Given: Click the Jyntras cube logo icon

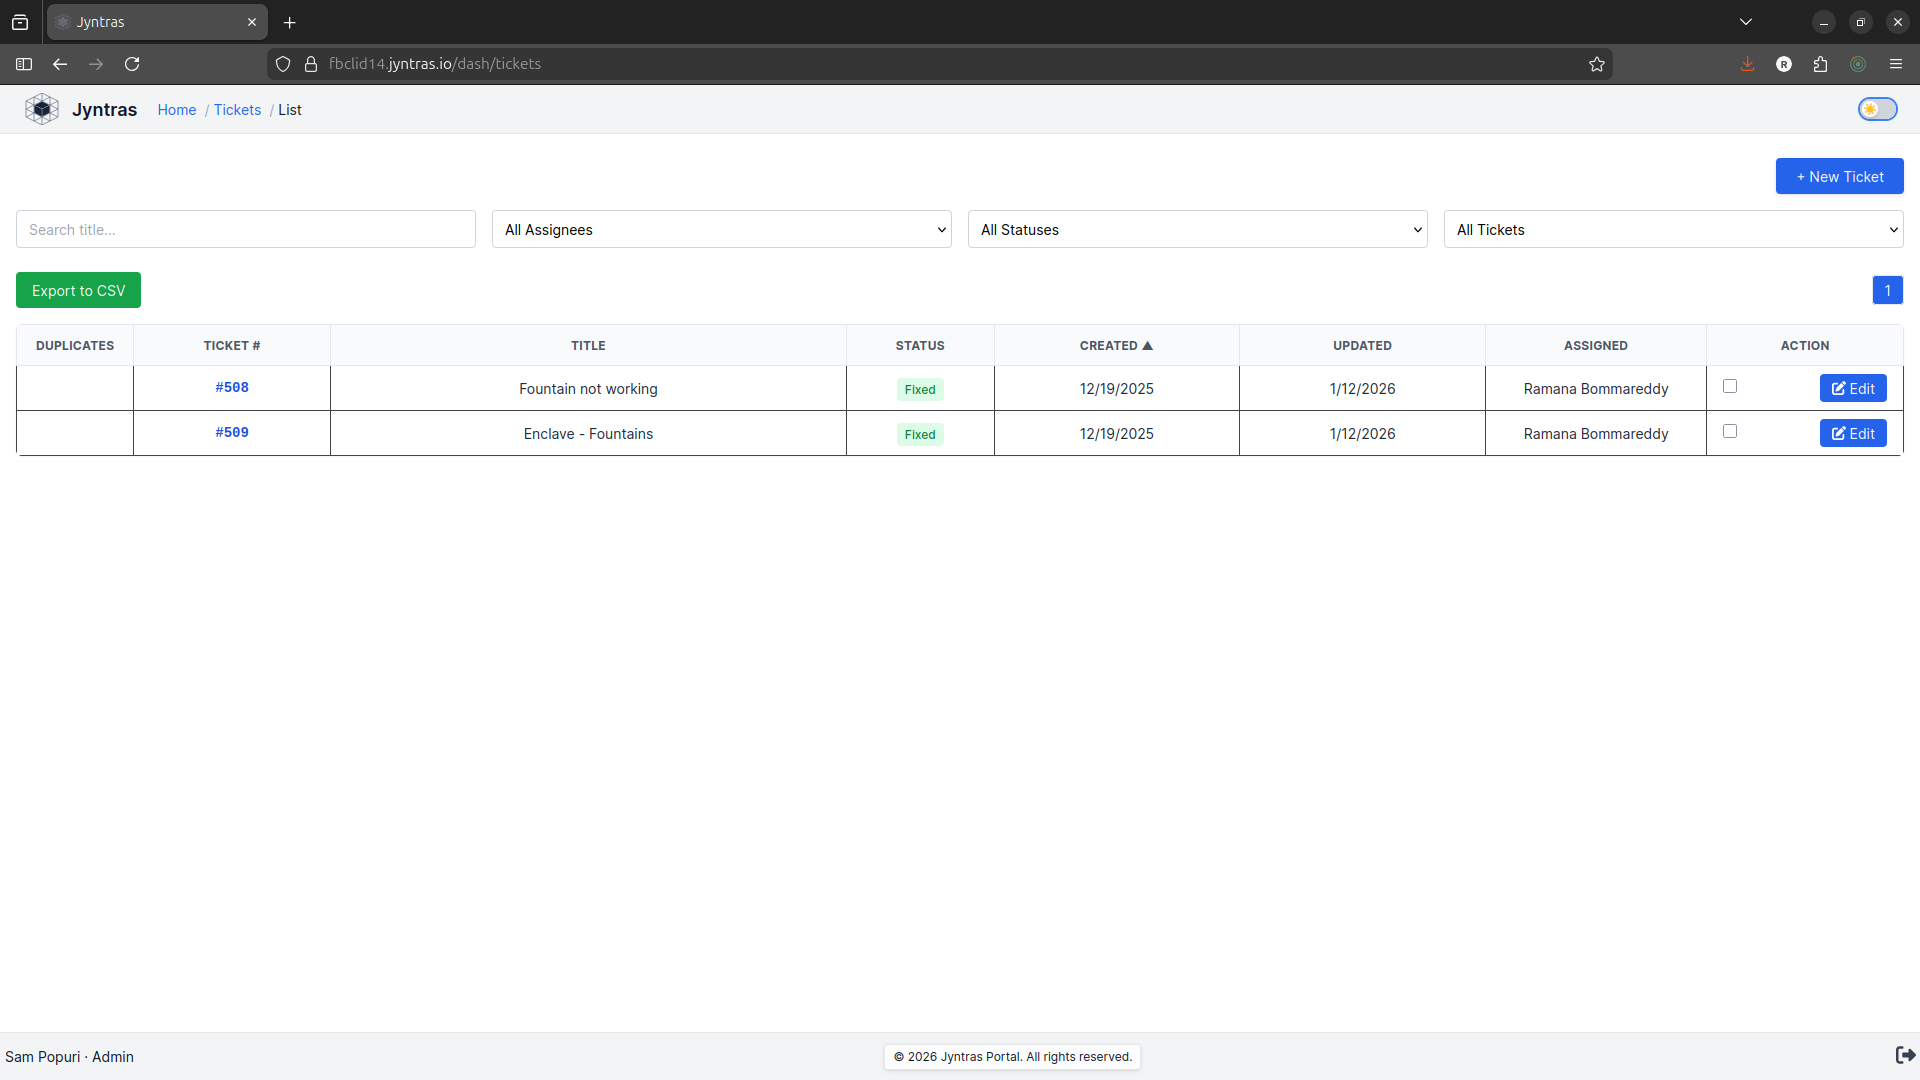Looking at the screenshot, I should point(41,109).
